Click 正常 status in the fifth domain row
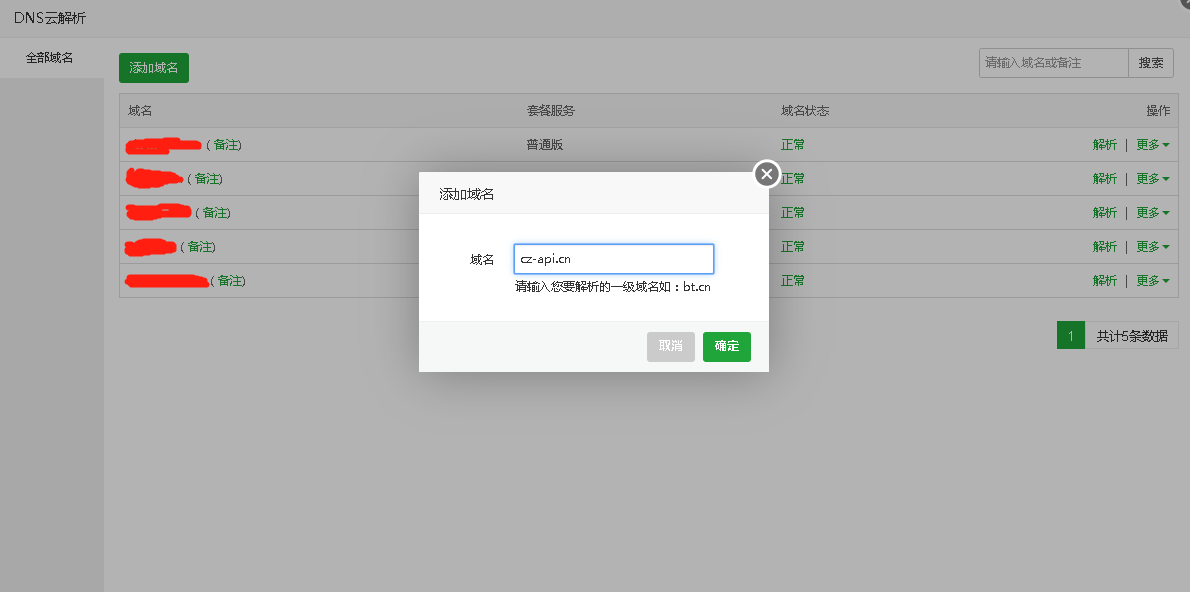1190x592 pixels. pyautogui.click(x=792, y=281)
